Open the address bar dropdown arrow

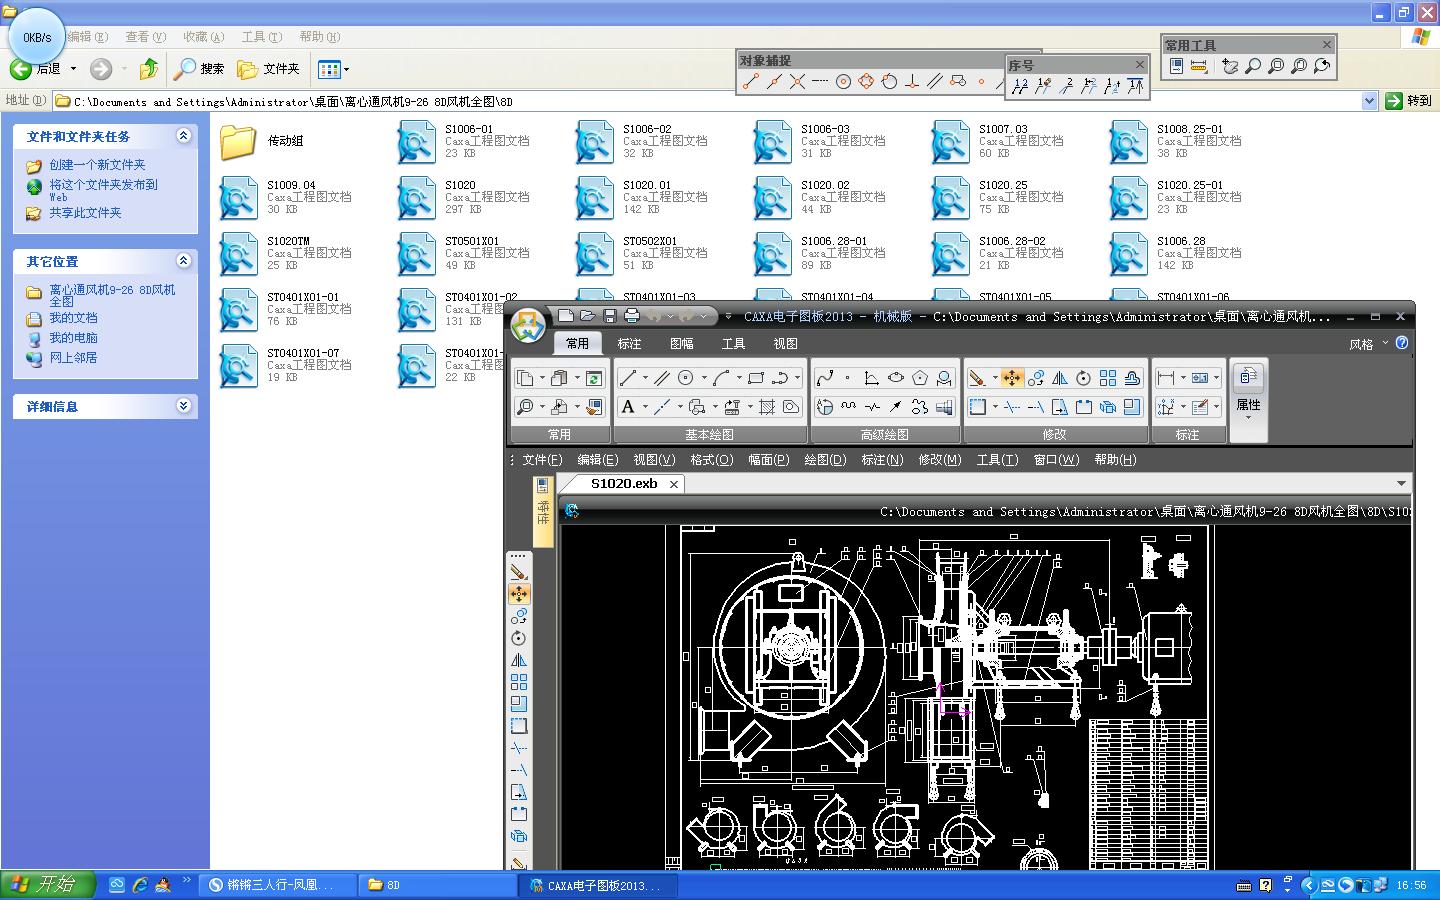[x=1369, y=101]
